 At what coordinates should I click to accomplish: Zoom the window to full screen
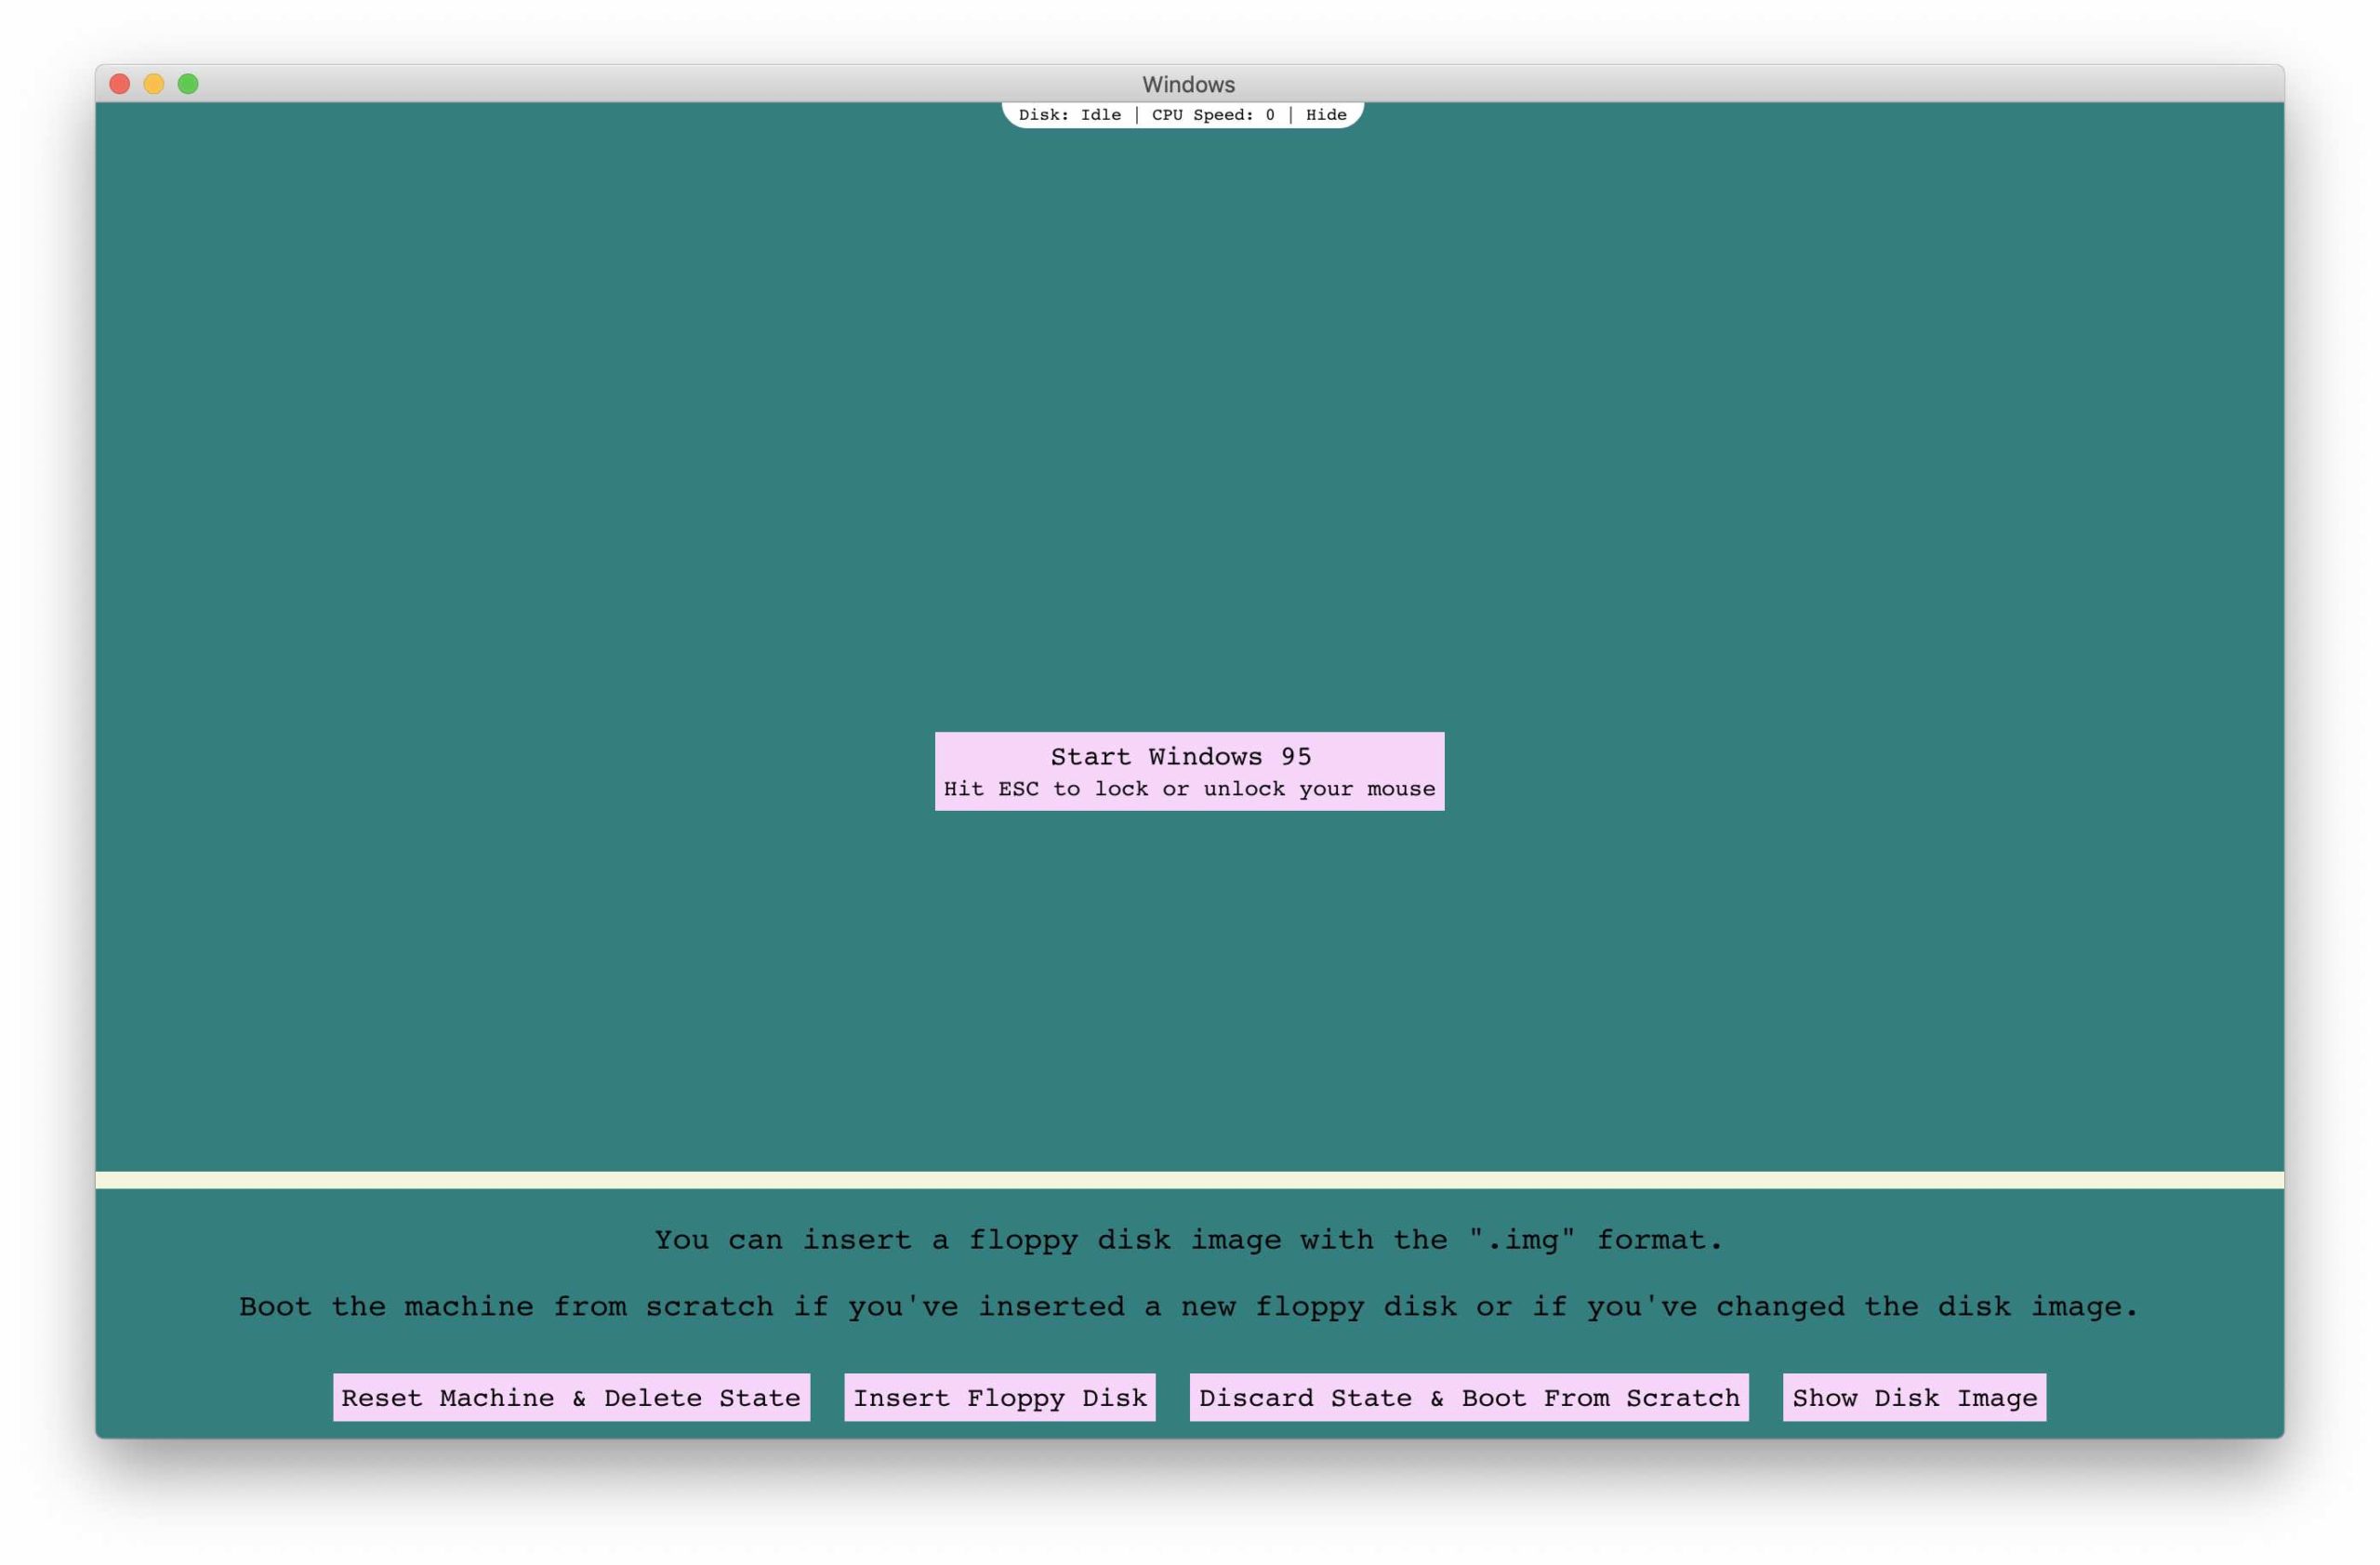click(x=189, y=83)
